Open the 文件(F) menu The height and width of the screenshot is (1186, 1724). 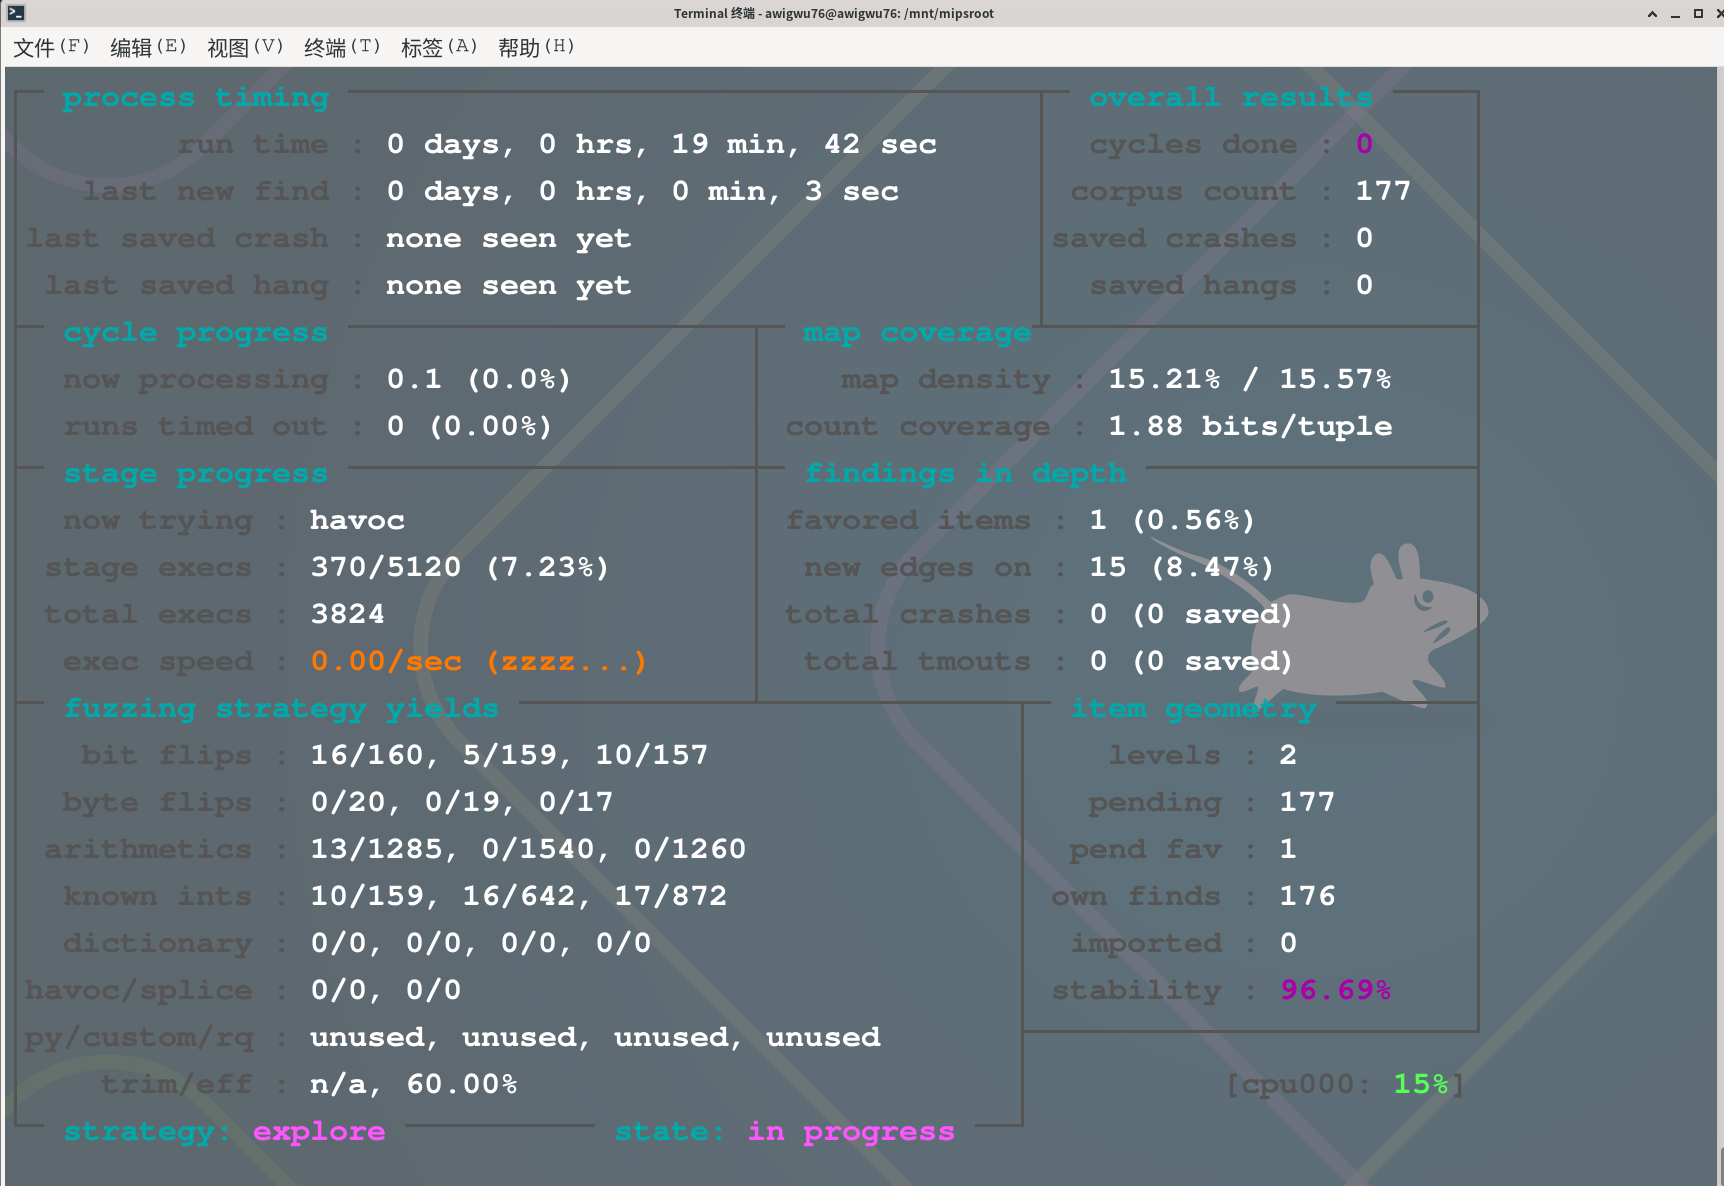(52, 47)
